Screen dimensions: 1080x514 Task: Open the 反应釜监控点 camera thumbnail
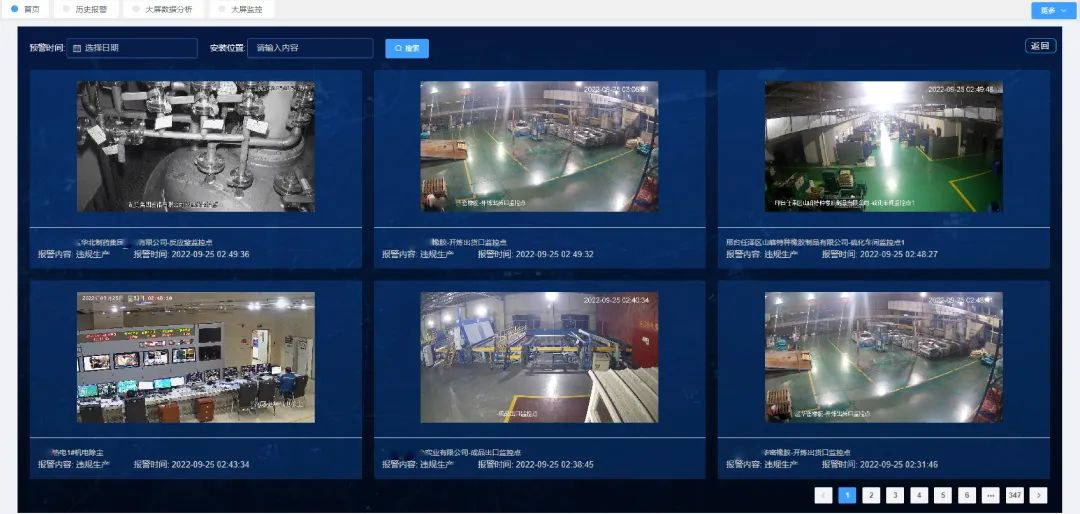click(196, 146)
